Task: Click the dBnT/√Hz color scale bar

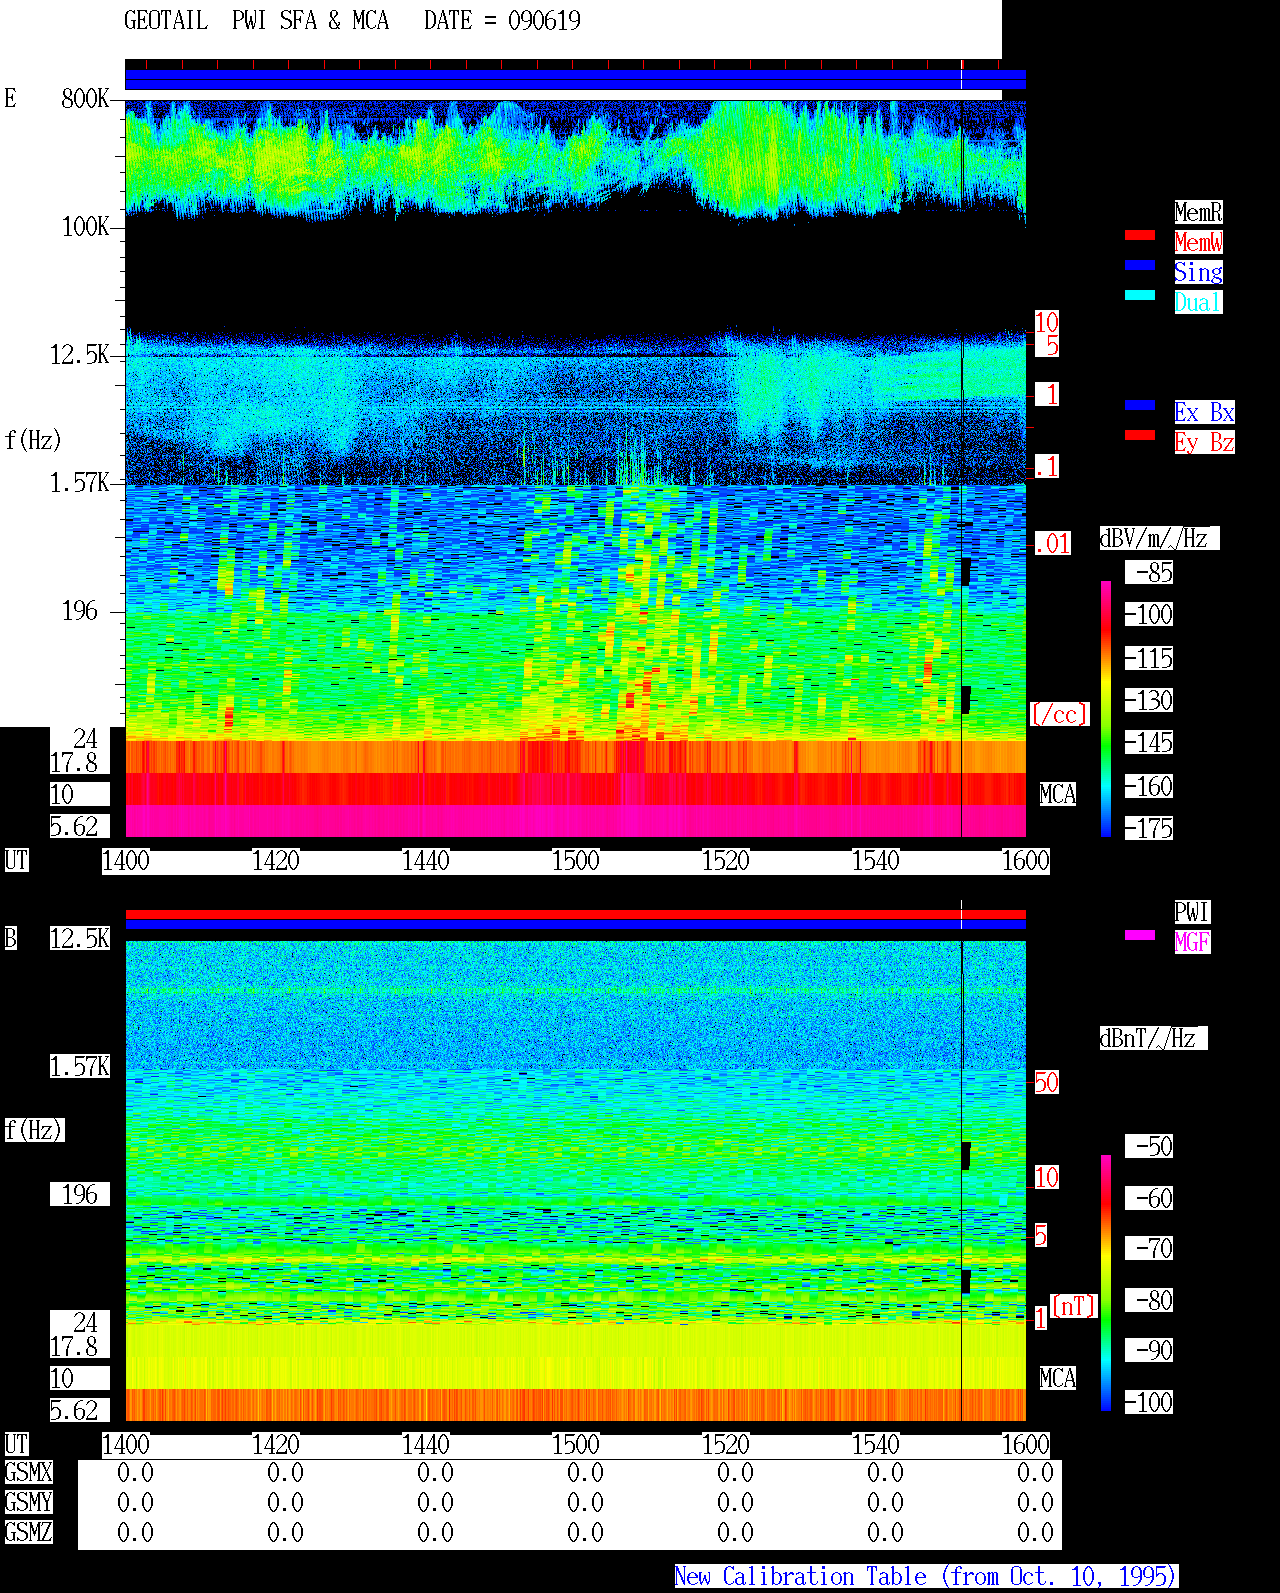Action: (x=1106, y=1283)
